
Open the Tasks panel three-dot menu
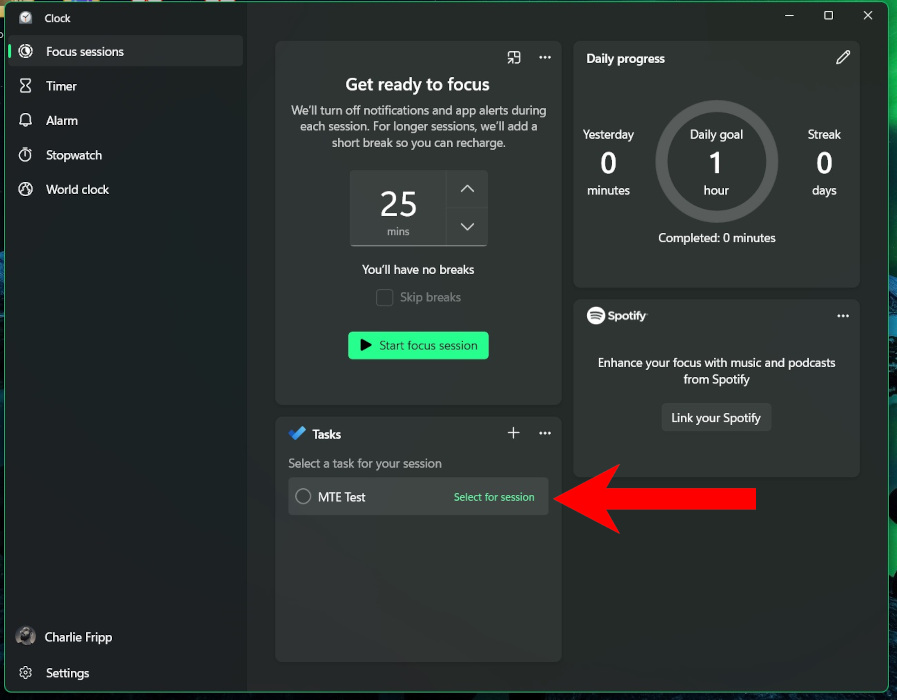tap(545, 433)
